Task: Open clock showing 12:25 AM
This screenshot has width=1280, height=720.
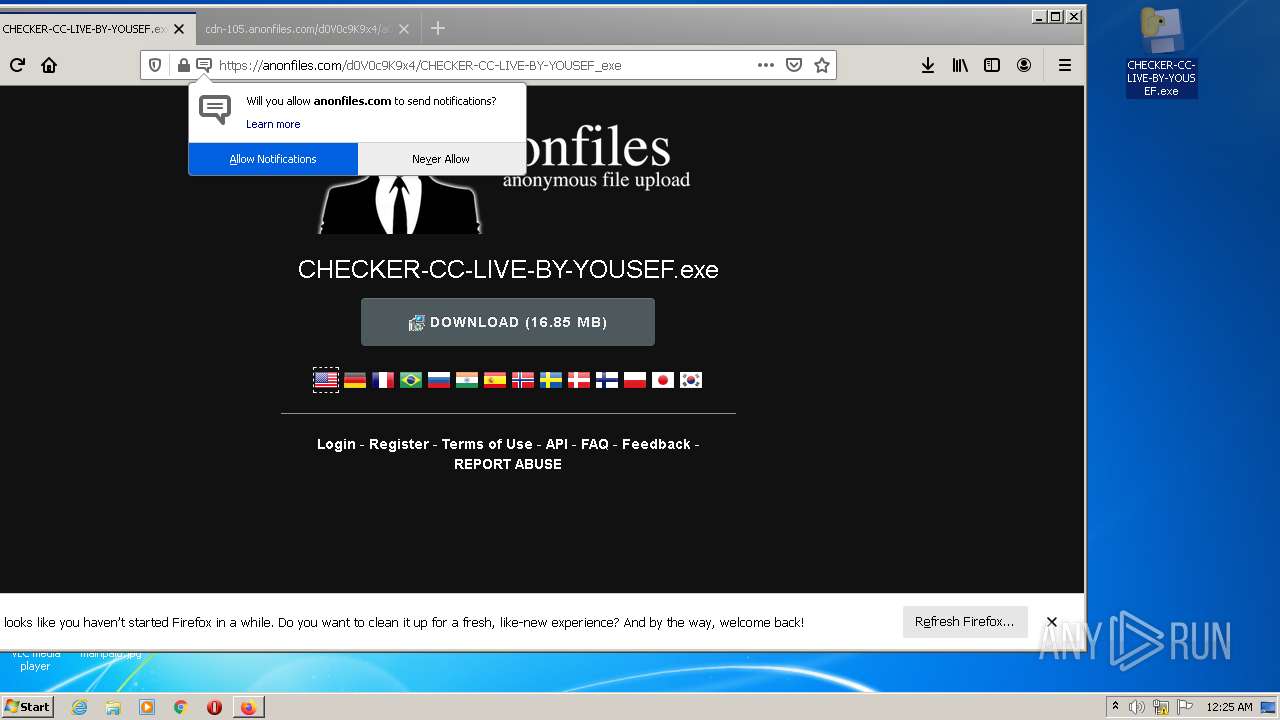Action: coord(1229,707)
